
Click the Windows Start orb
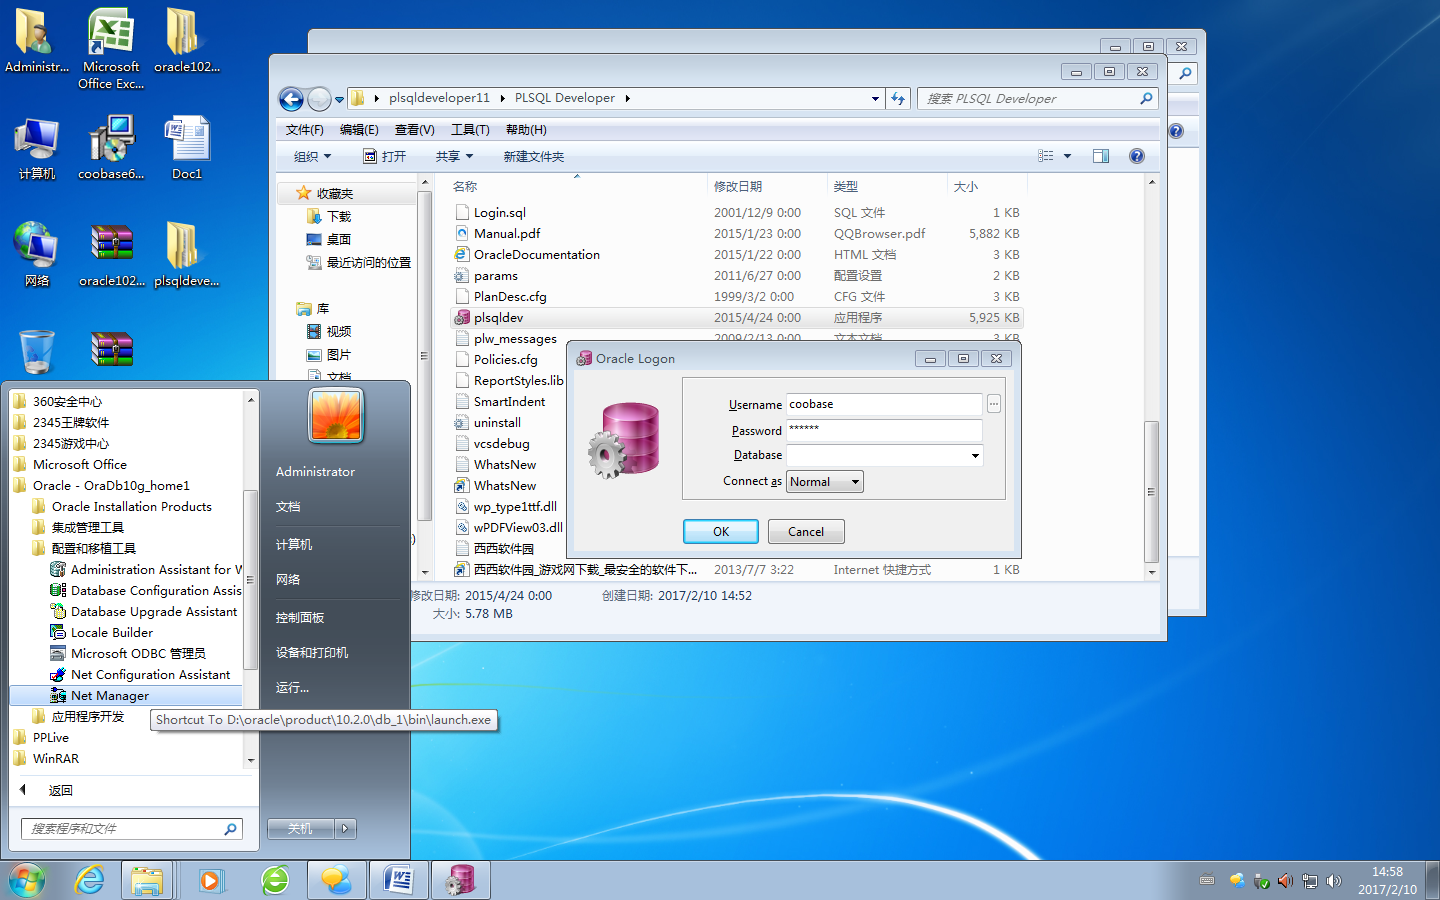tap(27, 880)
